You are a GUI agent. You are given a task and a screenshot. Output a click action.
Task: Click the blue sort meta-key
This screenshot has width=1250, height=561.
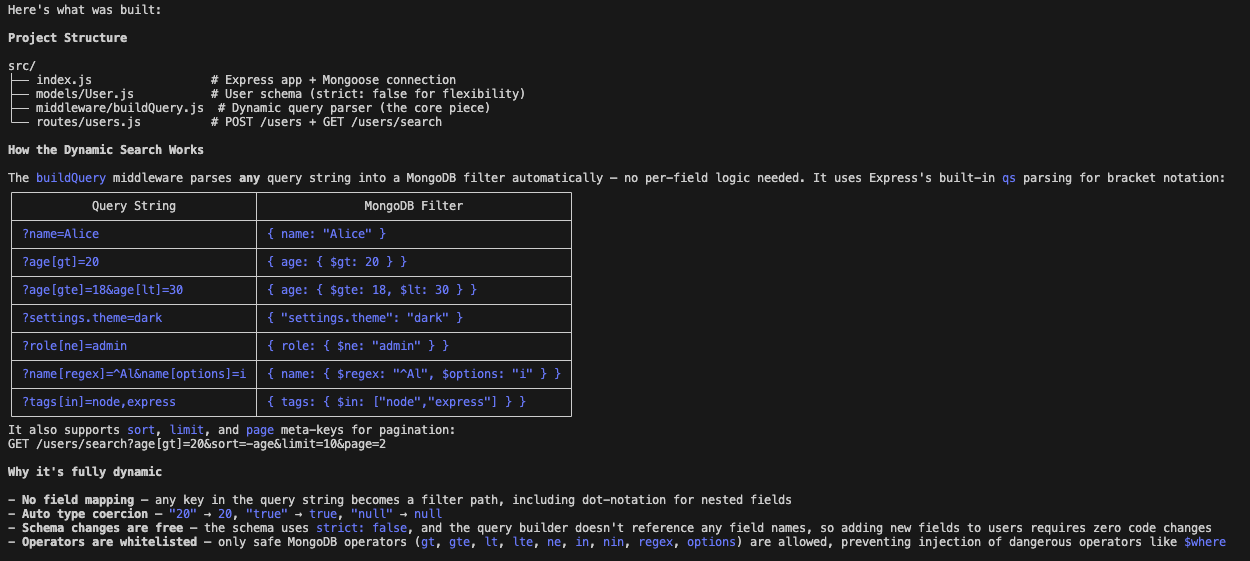[141, 430]
